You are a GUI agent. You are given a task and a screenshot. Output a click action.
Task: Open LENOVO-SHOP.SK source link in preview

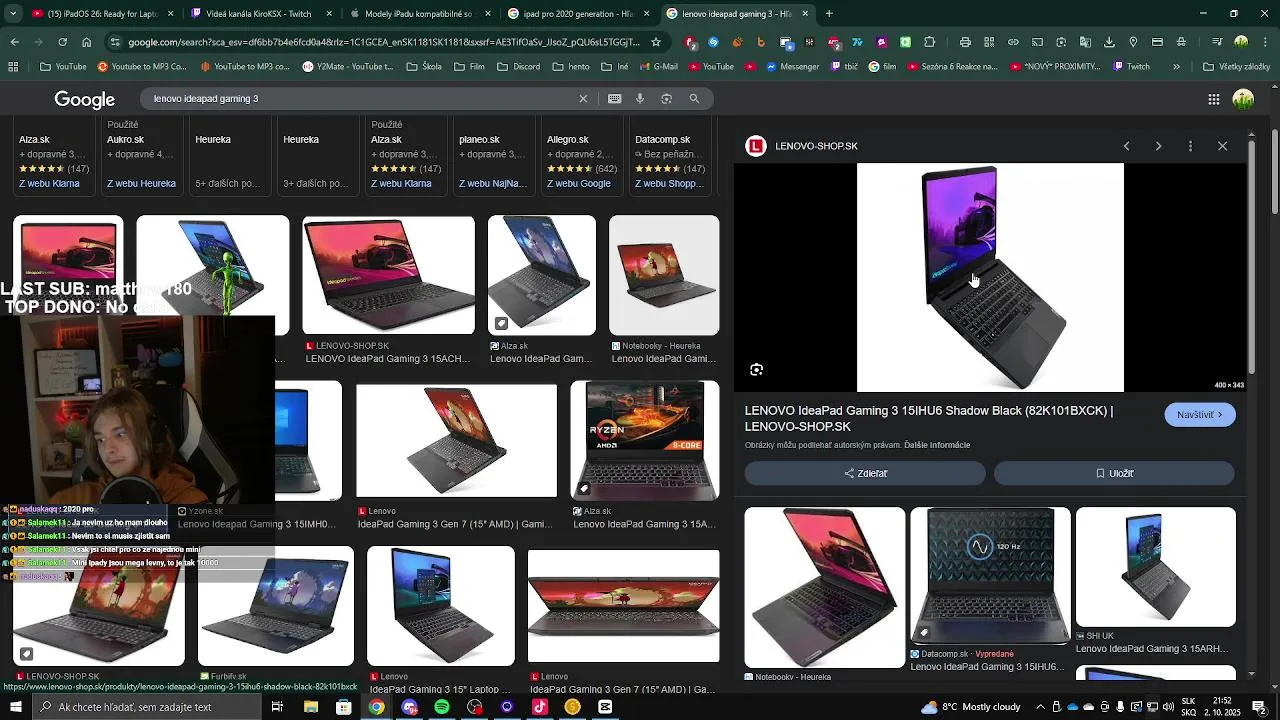[x=816, y=146]
